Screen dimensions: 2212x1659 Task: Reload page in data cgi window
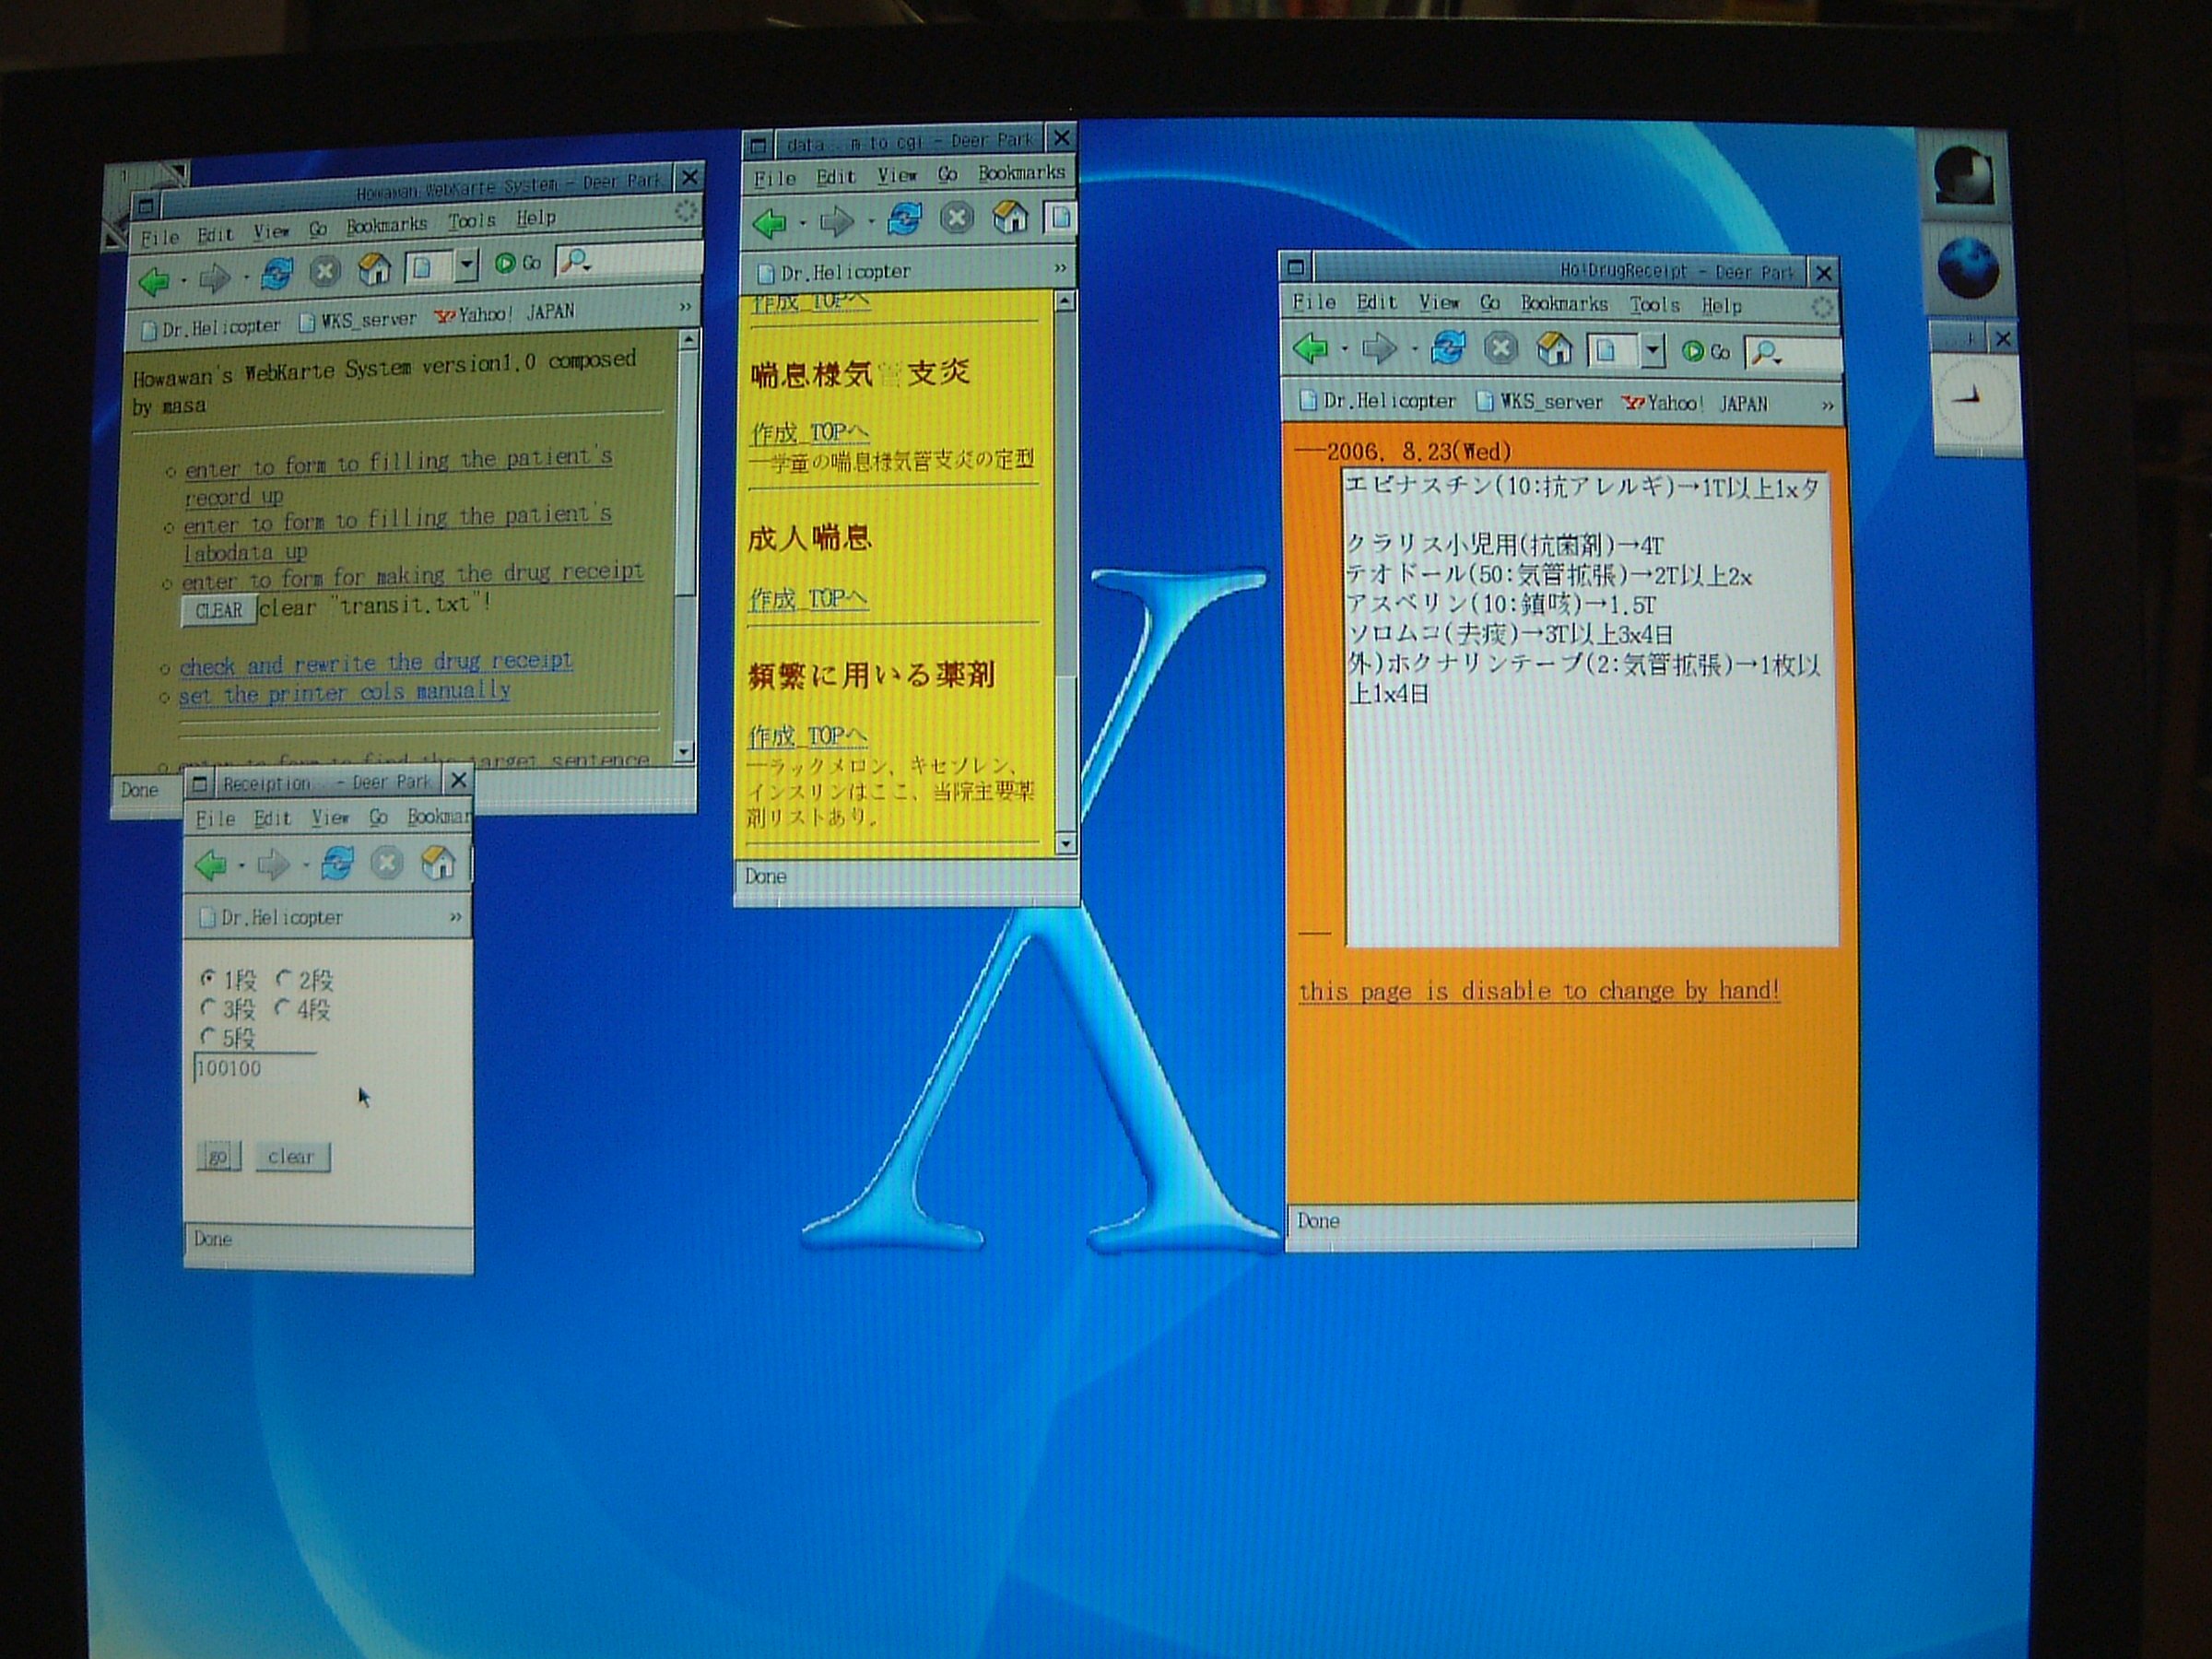pyautogui.click(x=904, y=219)
